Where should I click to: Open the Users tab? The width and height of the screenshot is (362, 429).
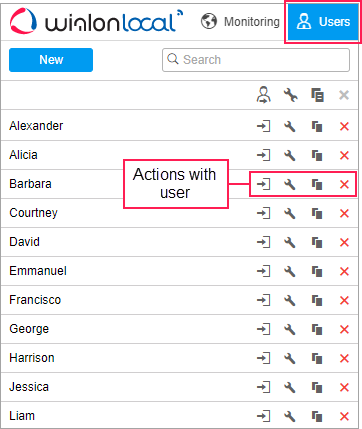[323, 22]
